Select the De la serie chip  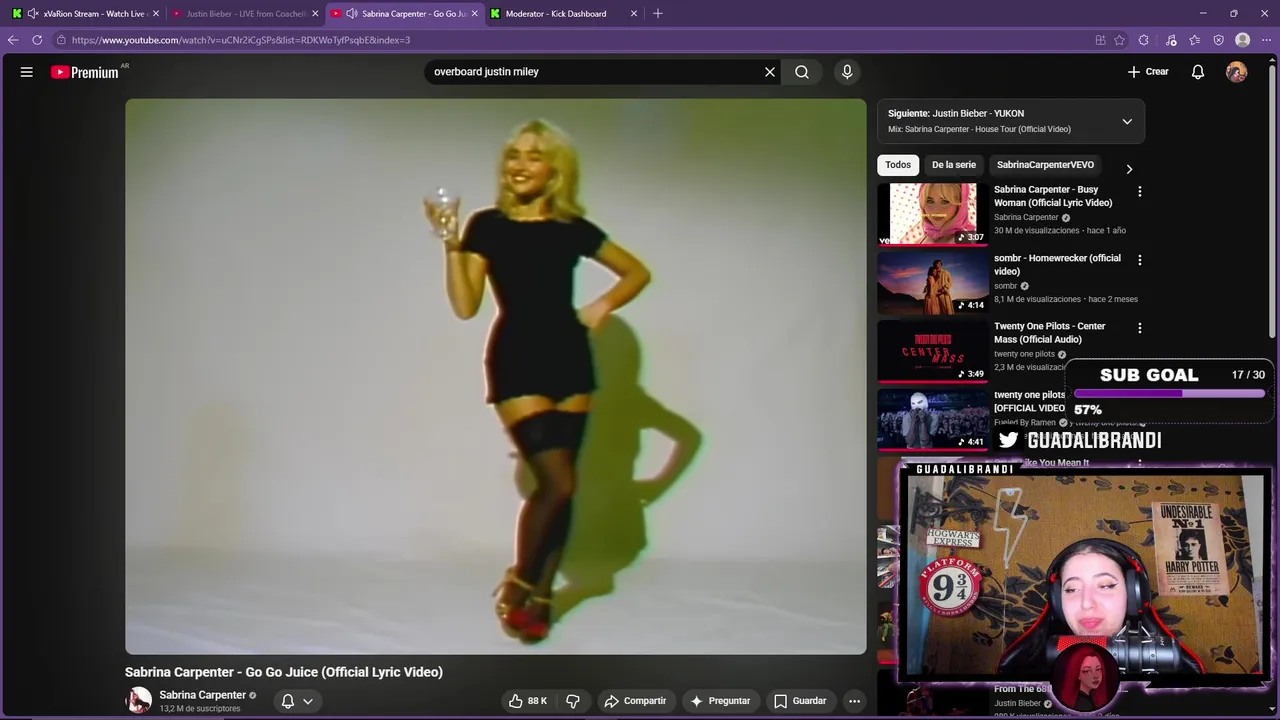pos(954,165)
